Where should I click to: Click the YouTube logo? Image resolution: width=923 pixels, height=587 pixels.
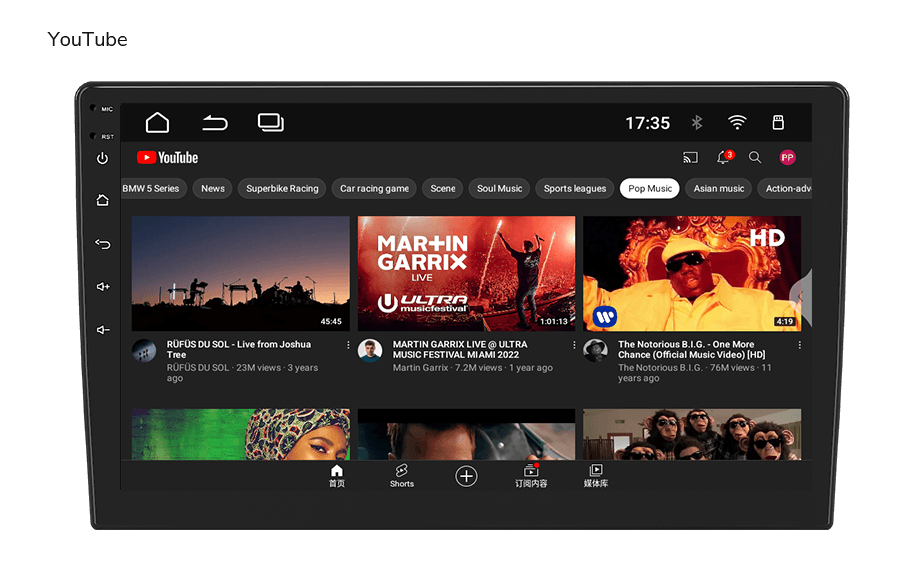click(x=168, y=158)
